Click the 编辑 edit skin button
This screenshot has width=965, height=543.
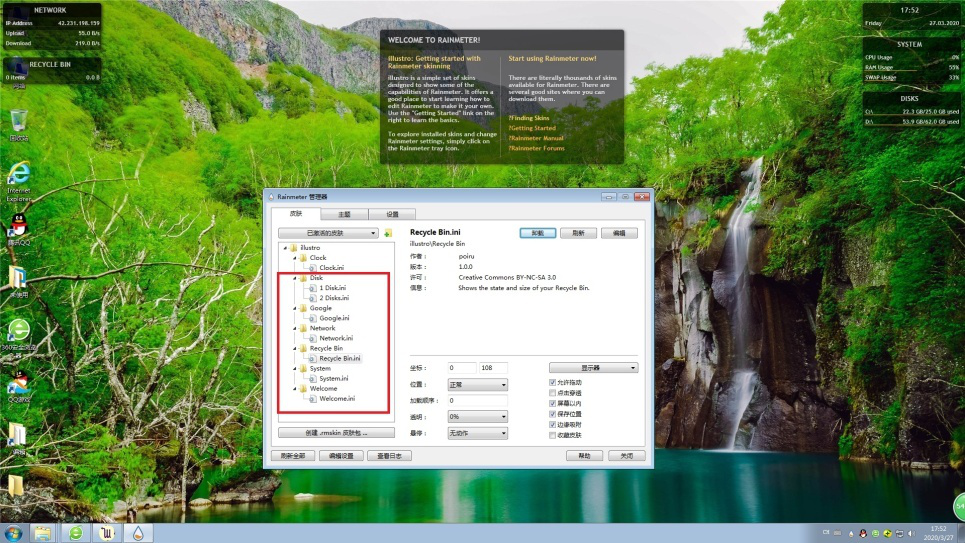click(x=619, y=233)
